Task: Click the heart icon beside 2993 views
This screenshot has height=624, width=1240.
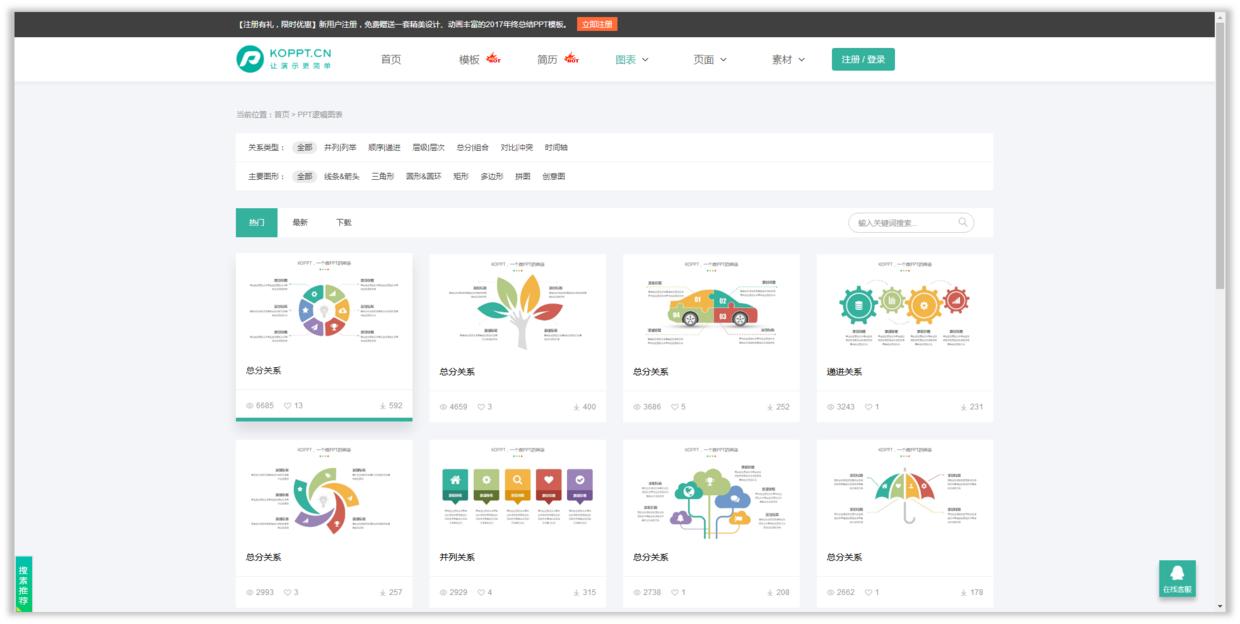Action: [288, 592]
